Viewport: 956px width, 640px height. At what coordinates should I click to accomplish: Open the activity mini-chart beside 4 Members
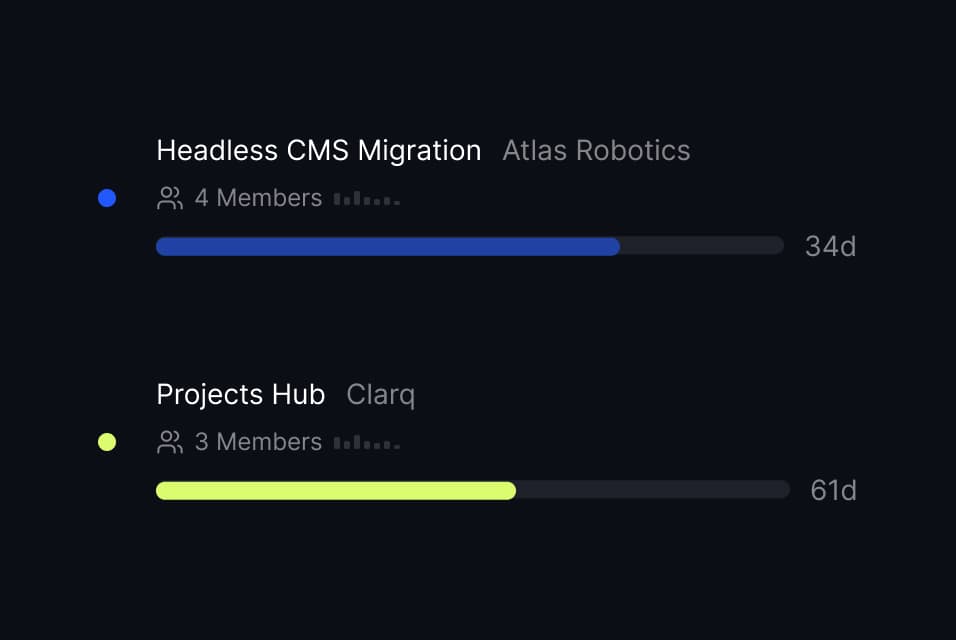(x=366, y=198)
